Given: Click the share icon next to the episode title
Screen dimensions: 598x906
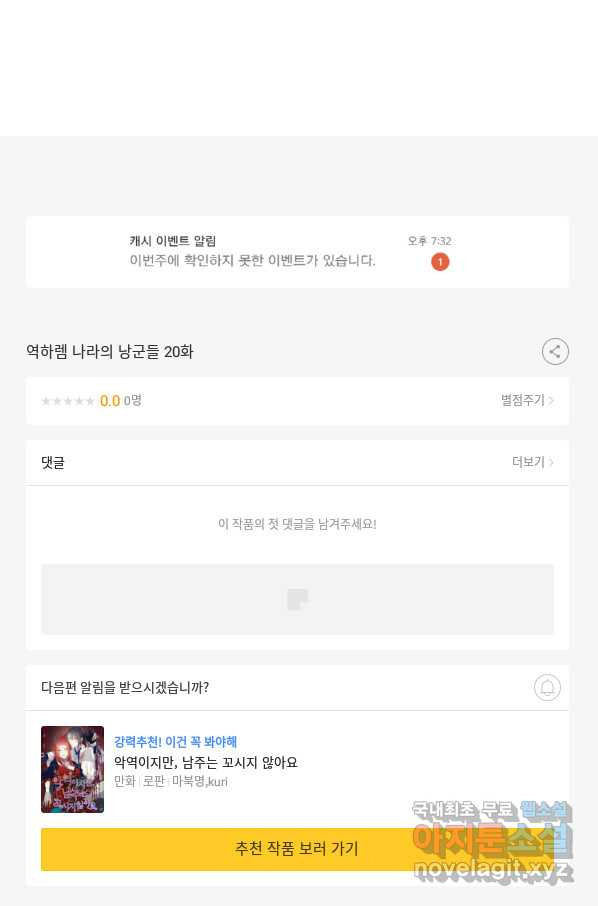Looking at the screenshot, I should pyautogui.click(x=555, y=351).
